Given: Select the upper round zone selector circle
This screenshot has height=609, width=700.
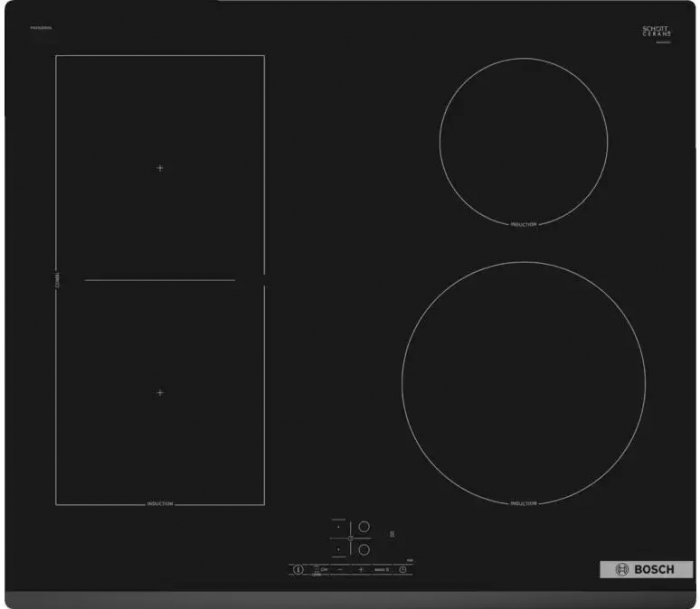Looking at the screenshot, I should (364, 526).
